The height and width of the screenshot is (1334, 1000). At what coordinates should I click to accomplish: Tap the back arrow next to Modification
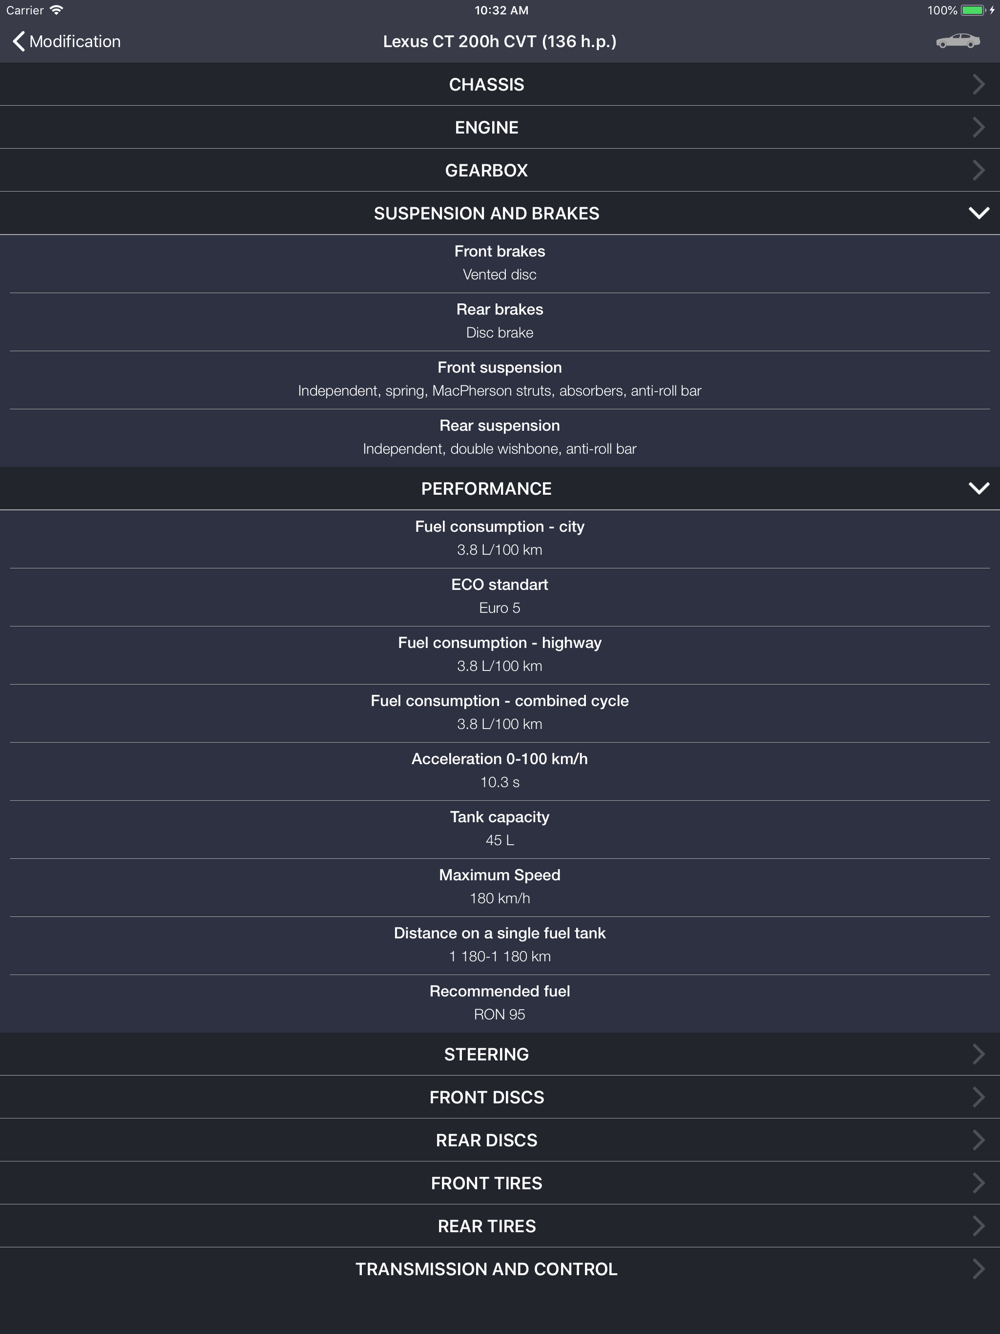pyautogui.click(x=18, y=41)
